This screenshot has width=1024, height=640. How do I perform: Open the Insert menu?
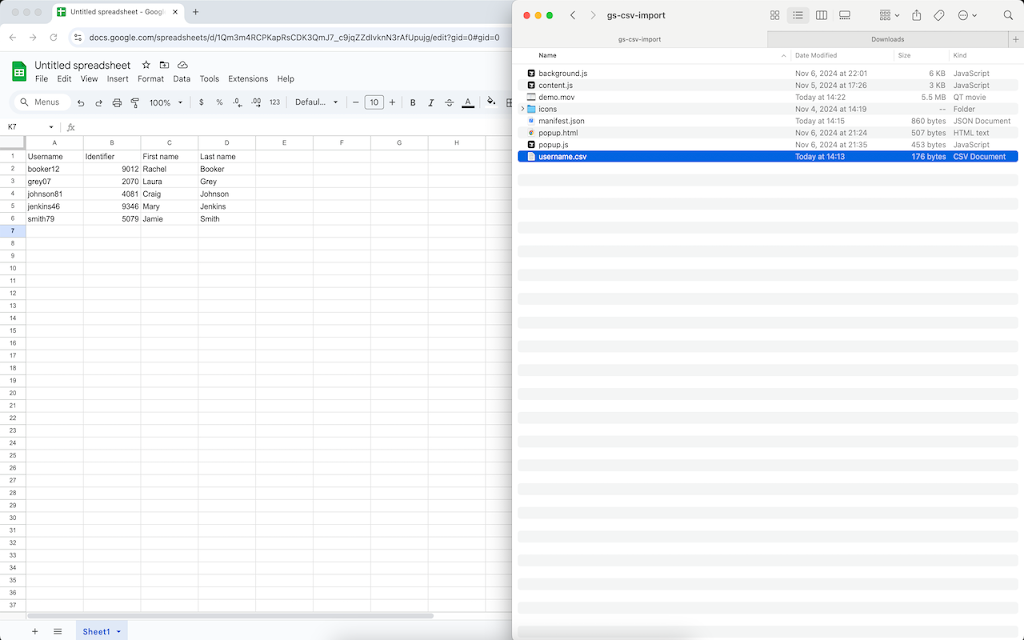tap(118, 79)
